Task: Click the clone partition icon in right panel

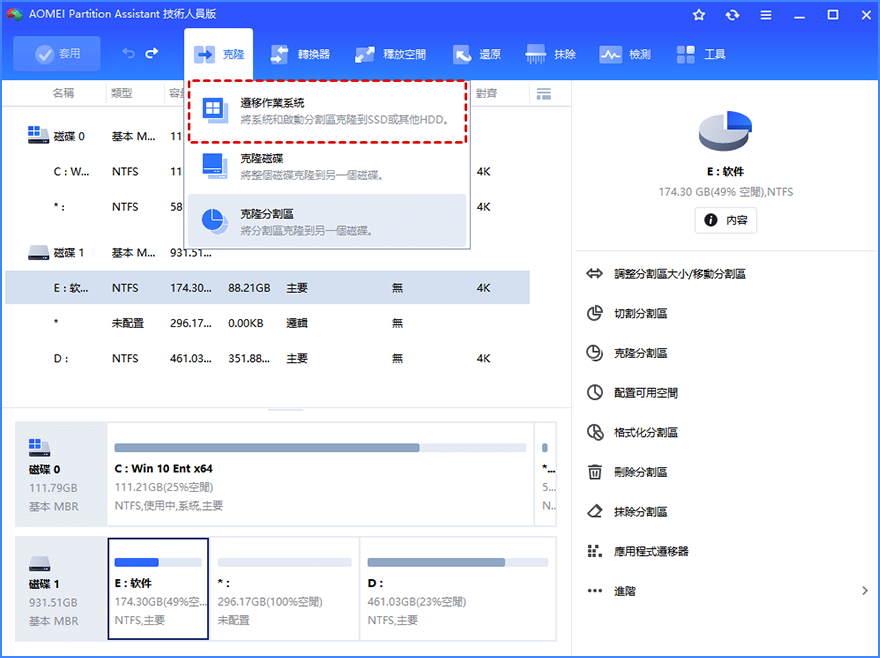Action: [x=594, y=353]
